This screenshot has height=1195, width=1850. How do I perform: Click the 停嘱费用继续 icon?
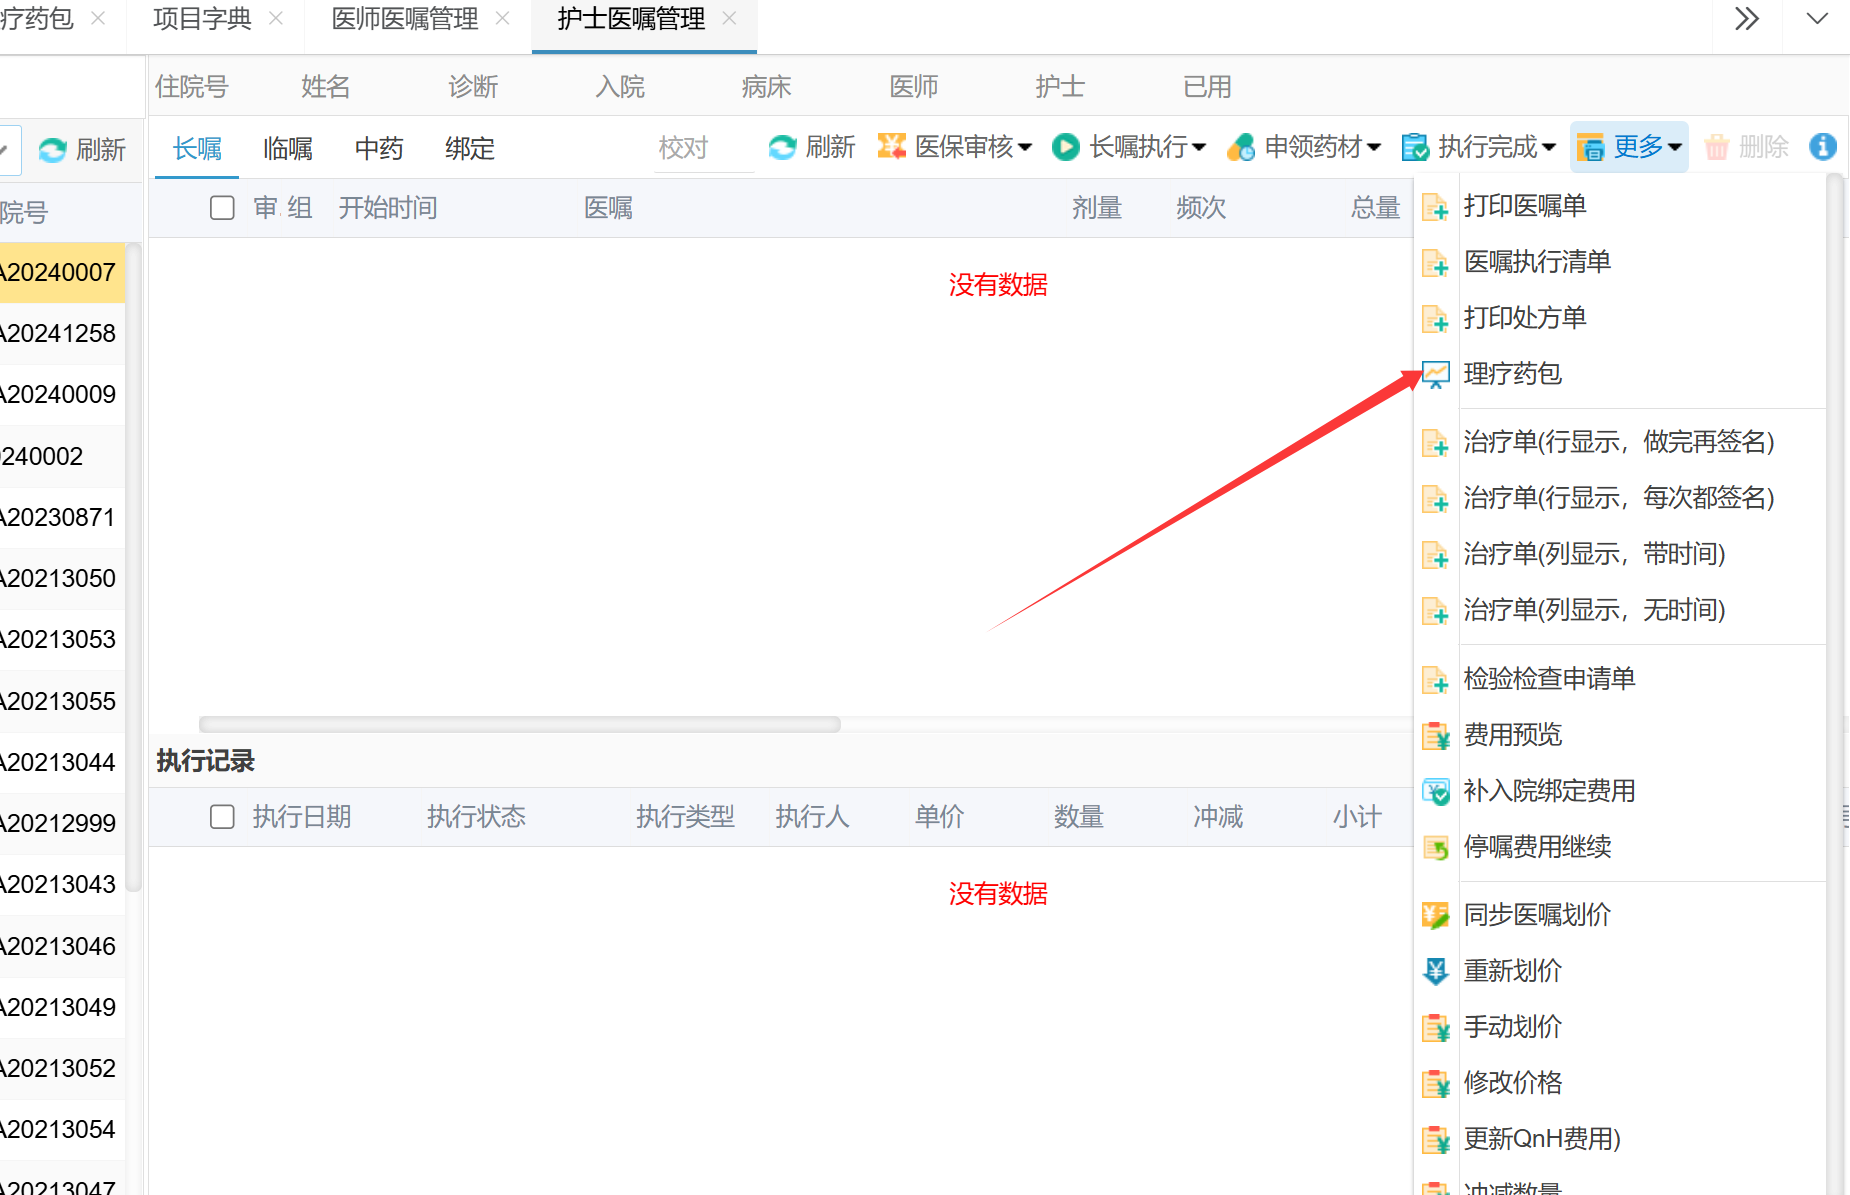1436,848
